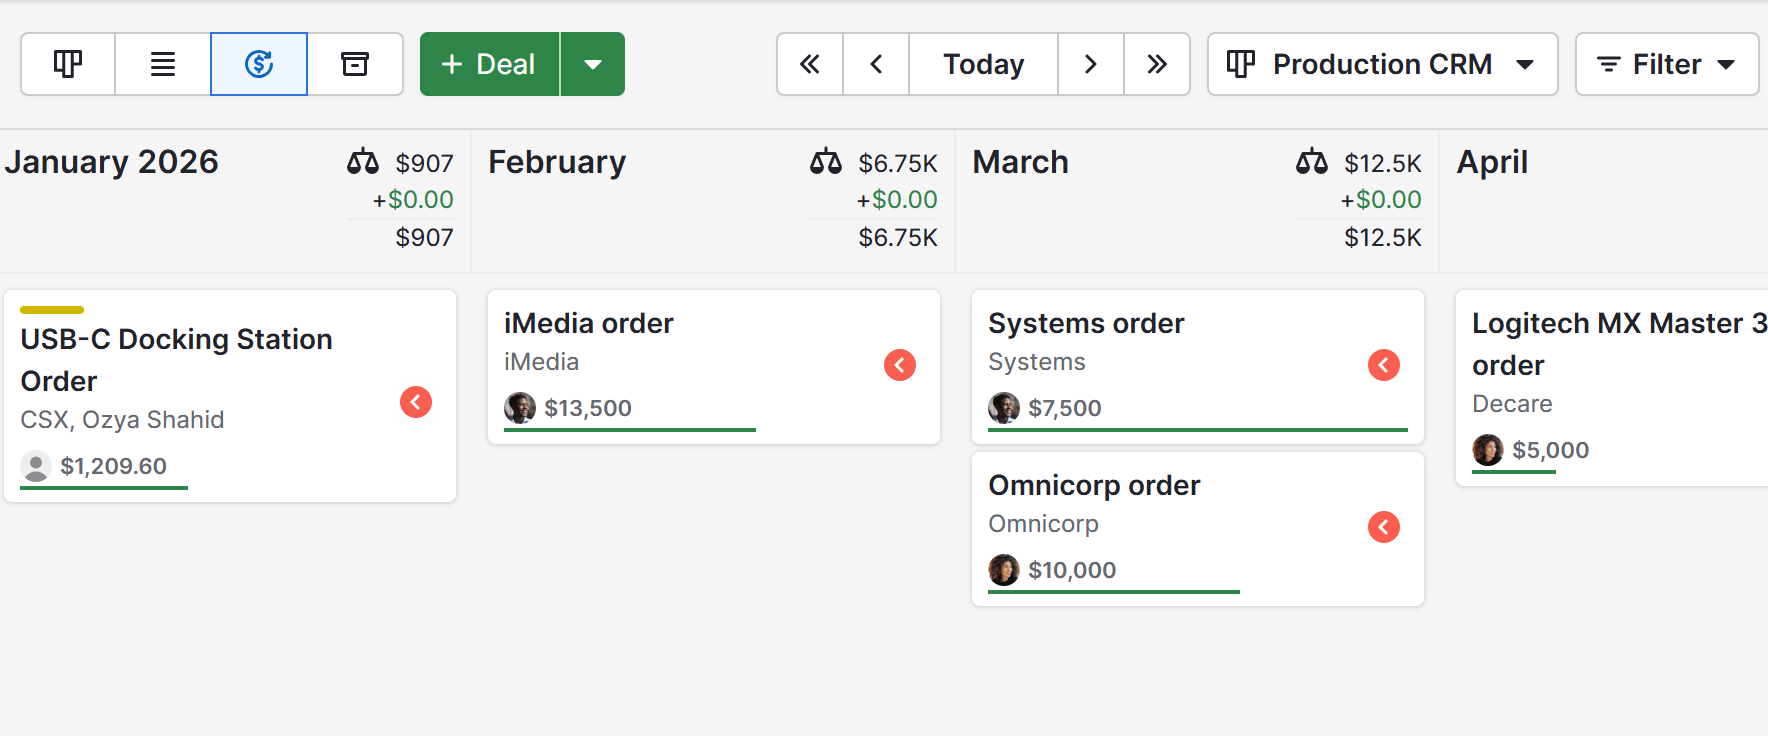Click the January 2026 column heading
Viewport: 1768px width, 736px height.
(x=111, y=162)
